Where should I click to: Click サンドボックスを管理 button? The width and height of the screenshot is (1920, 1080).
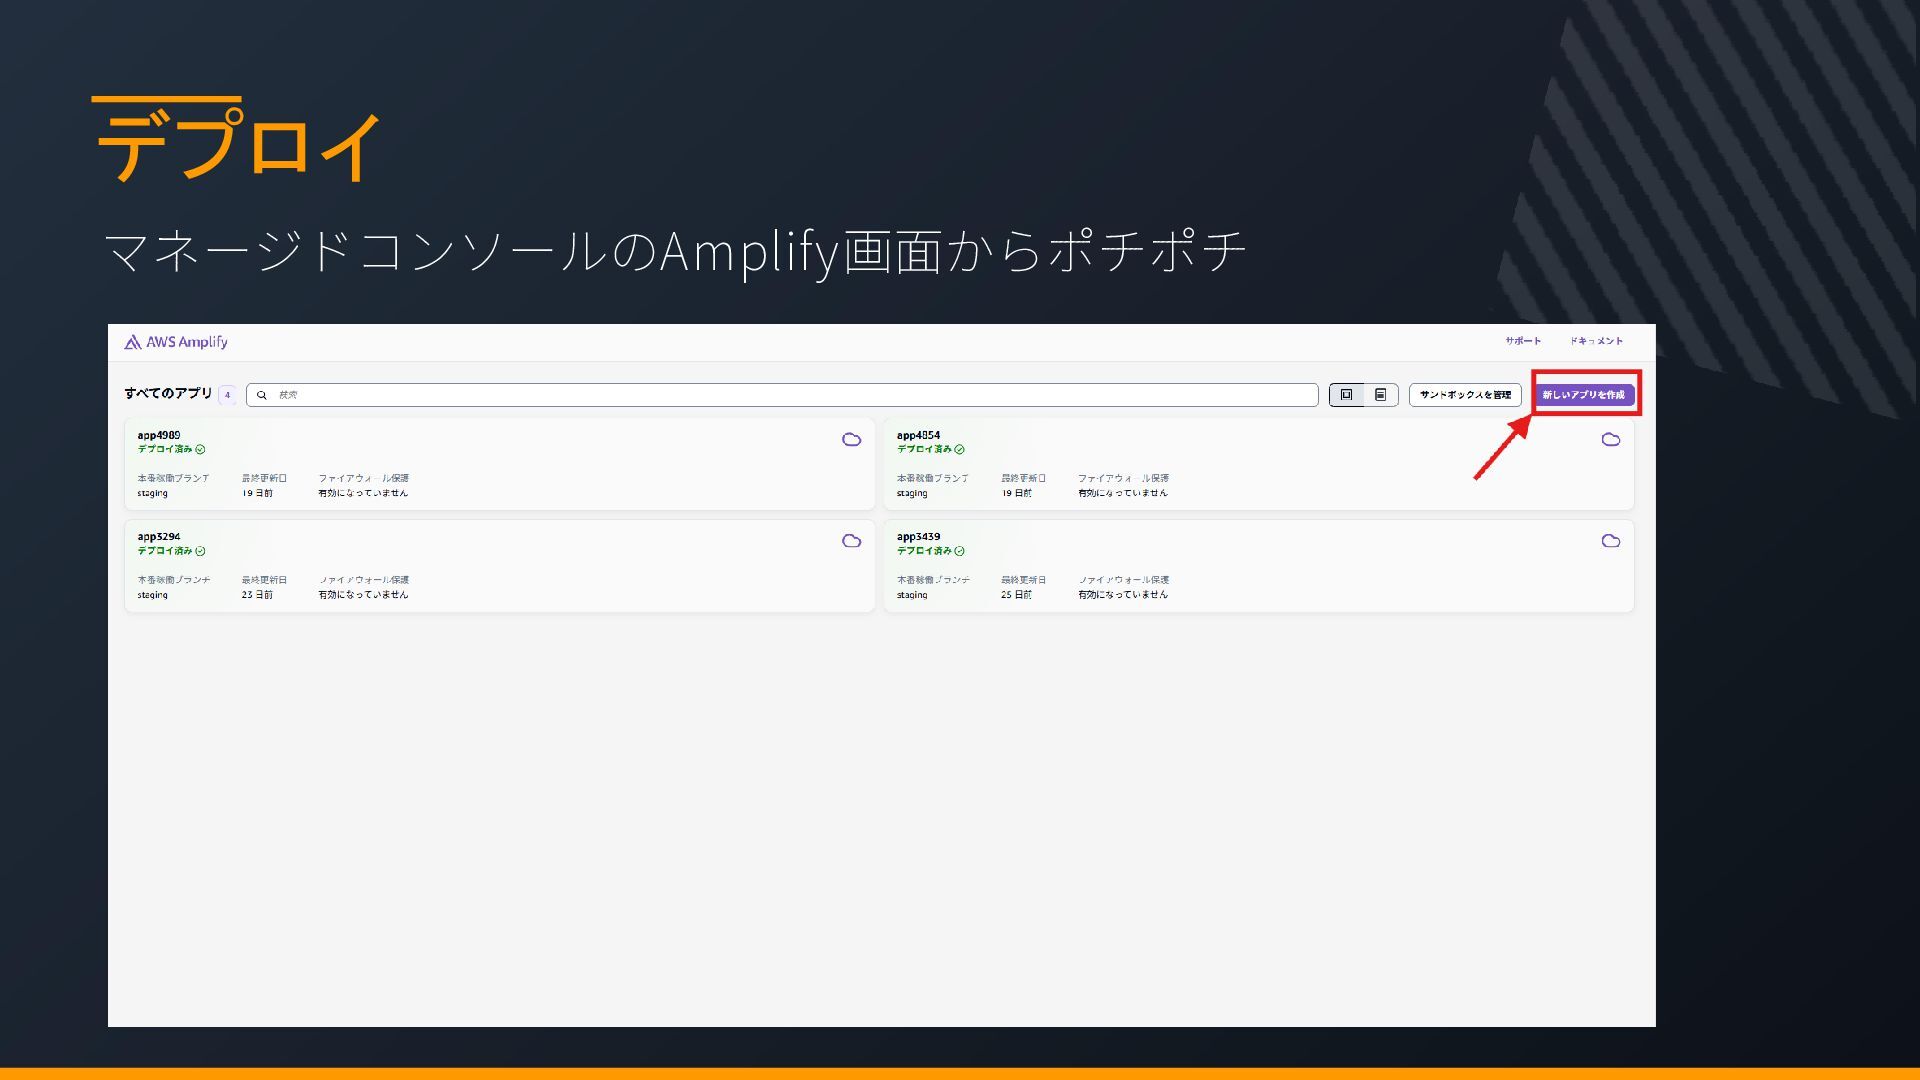pos(1465,395)
